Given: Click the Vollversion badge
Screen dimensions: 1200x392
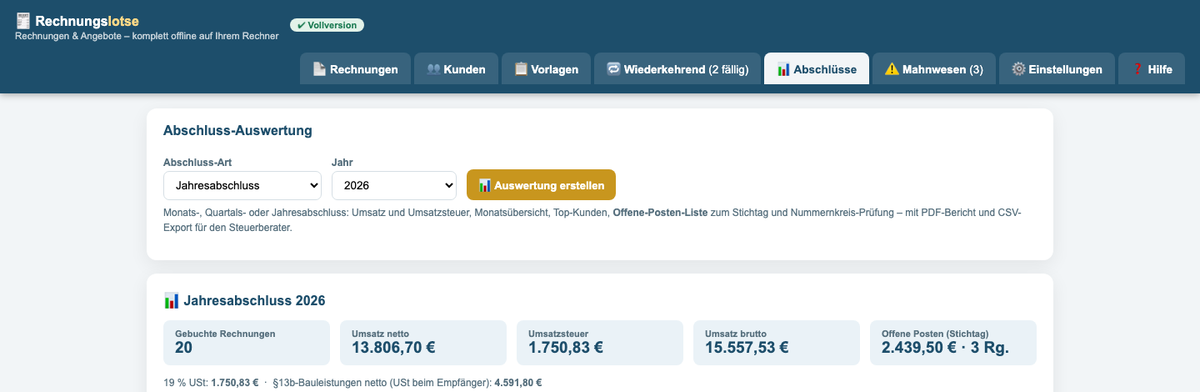Looking at the screenshot, I should [x=327, y=25].
